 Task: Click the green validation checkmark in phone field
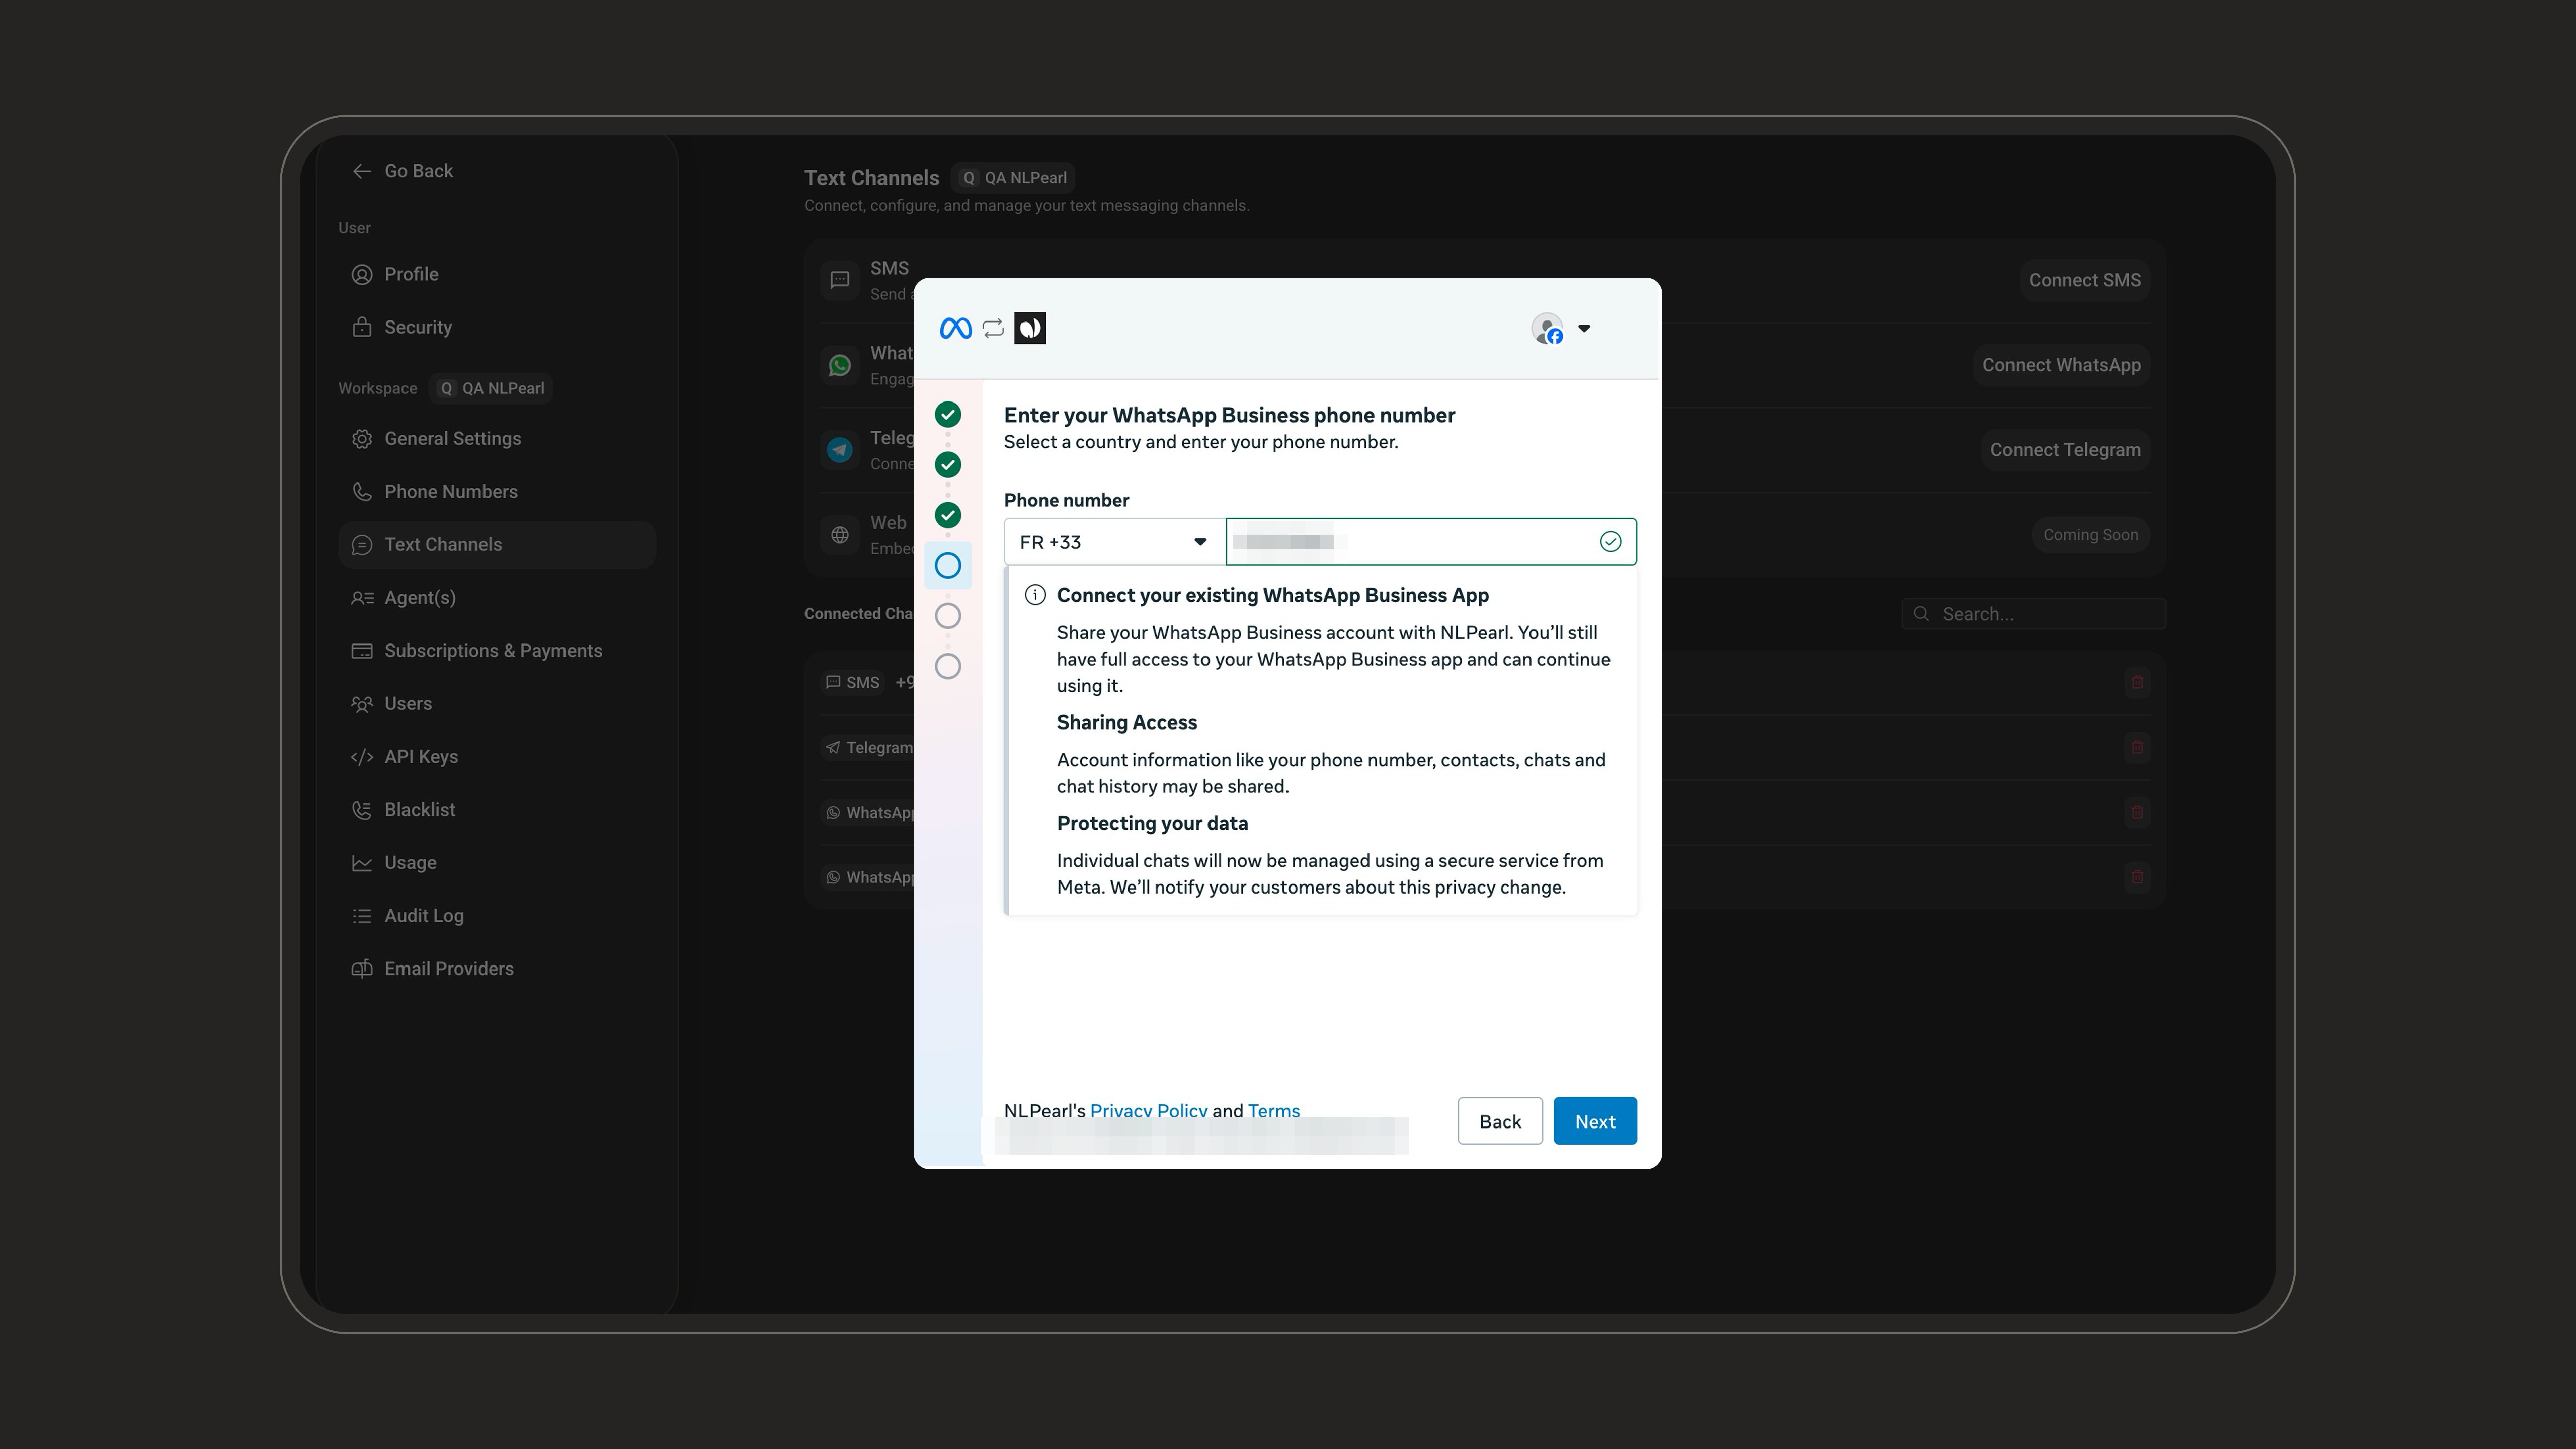coord(1610,542)
